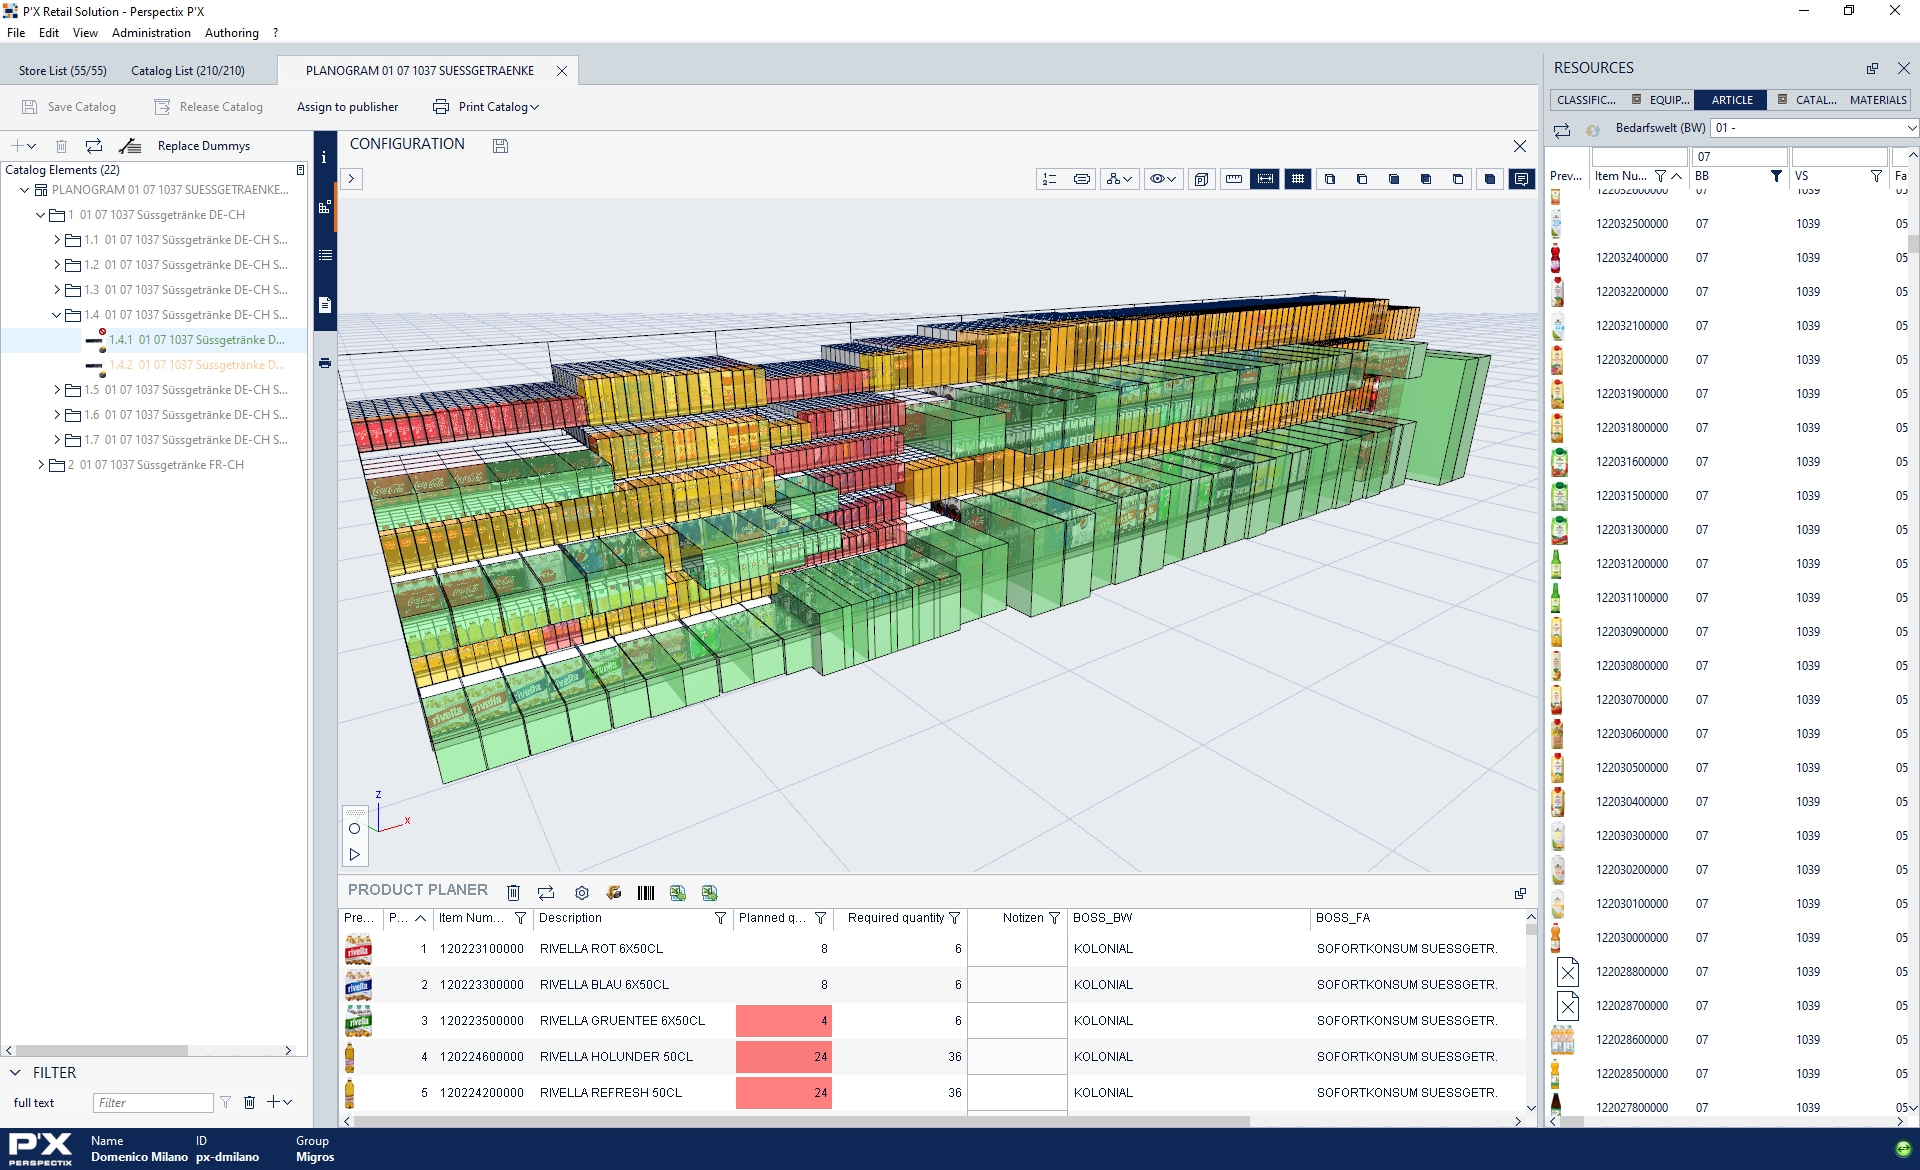
Task: Click the play triangle in 3D view corner
Action: (x=355, y=854)
